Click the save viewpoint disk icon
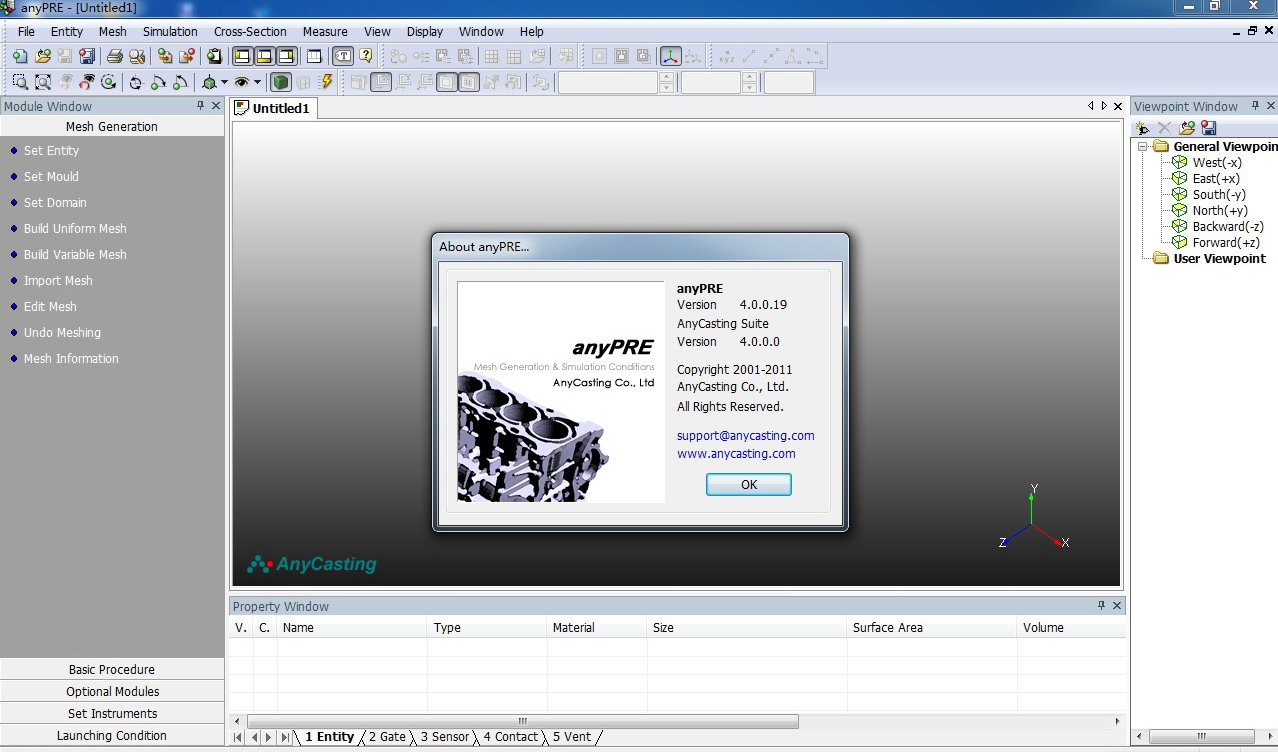The height and width of the screenshot is (752, 1278). (x=1209, y=128)
